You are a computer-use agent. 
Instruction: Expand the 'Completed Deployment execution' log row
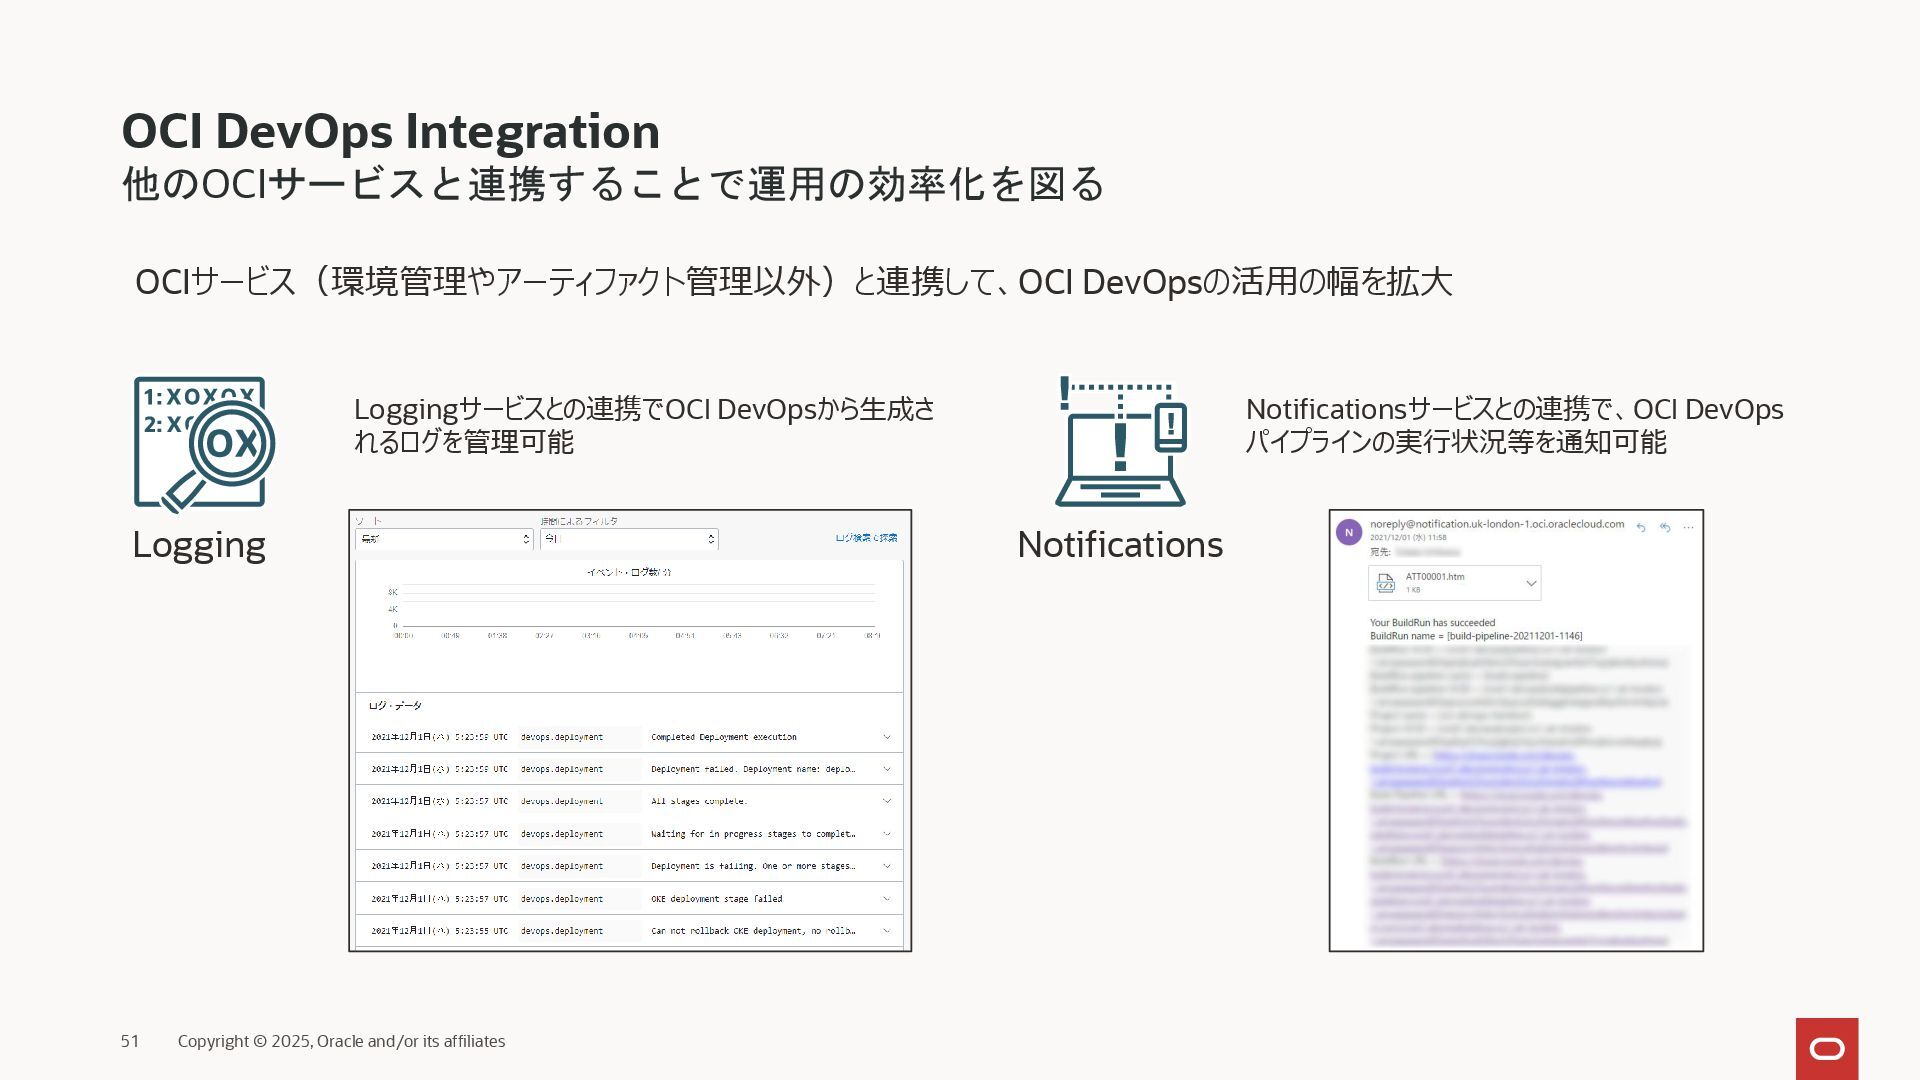(886, 737)
